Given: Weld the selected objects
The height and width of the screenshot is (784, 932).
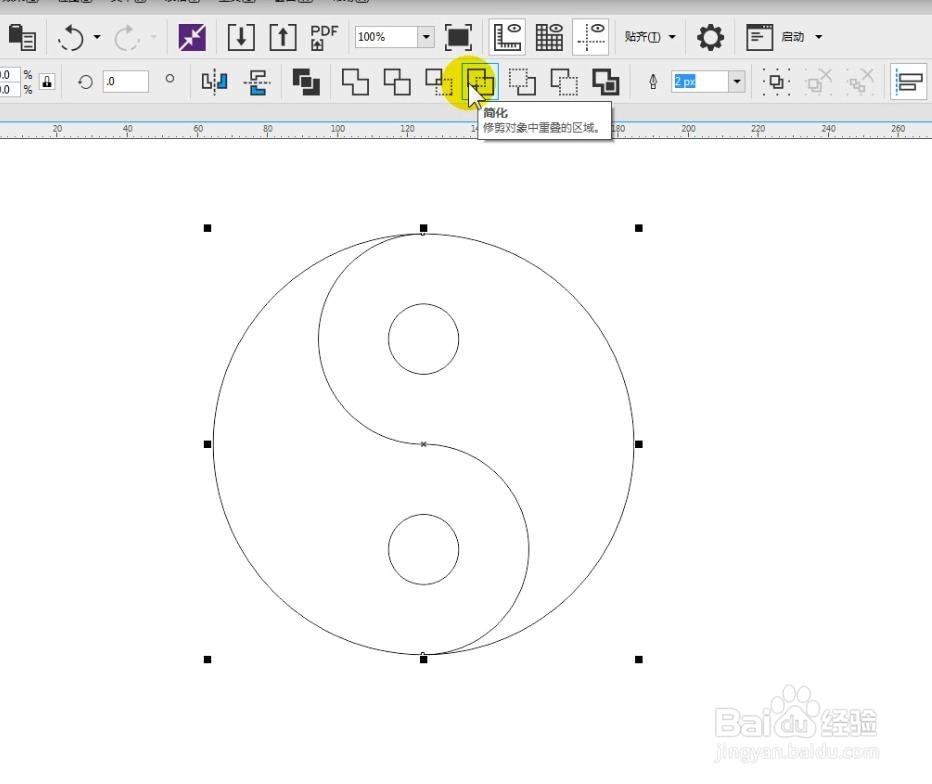Looking at the screenshot, I should pyautogui.click(x=355, y=81).
